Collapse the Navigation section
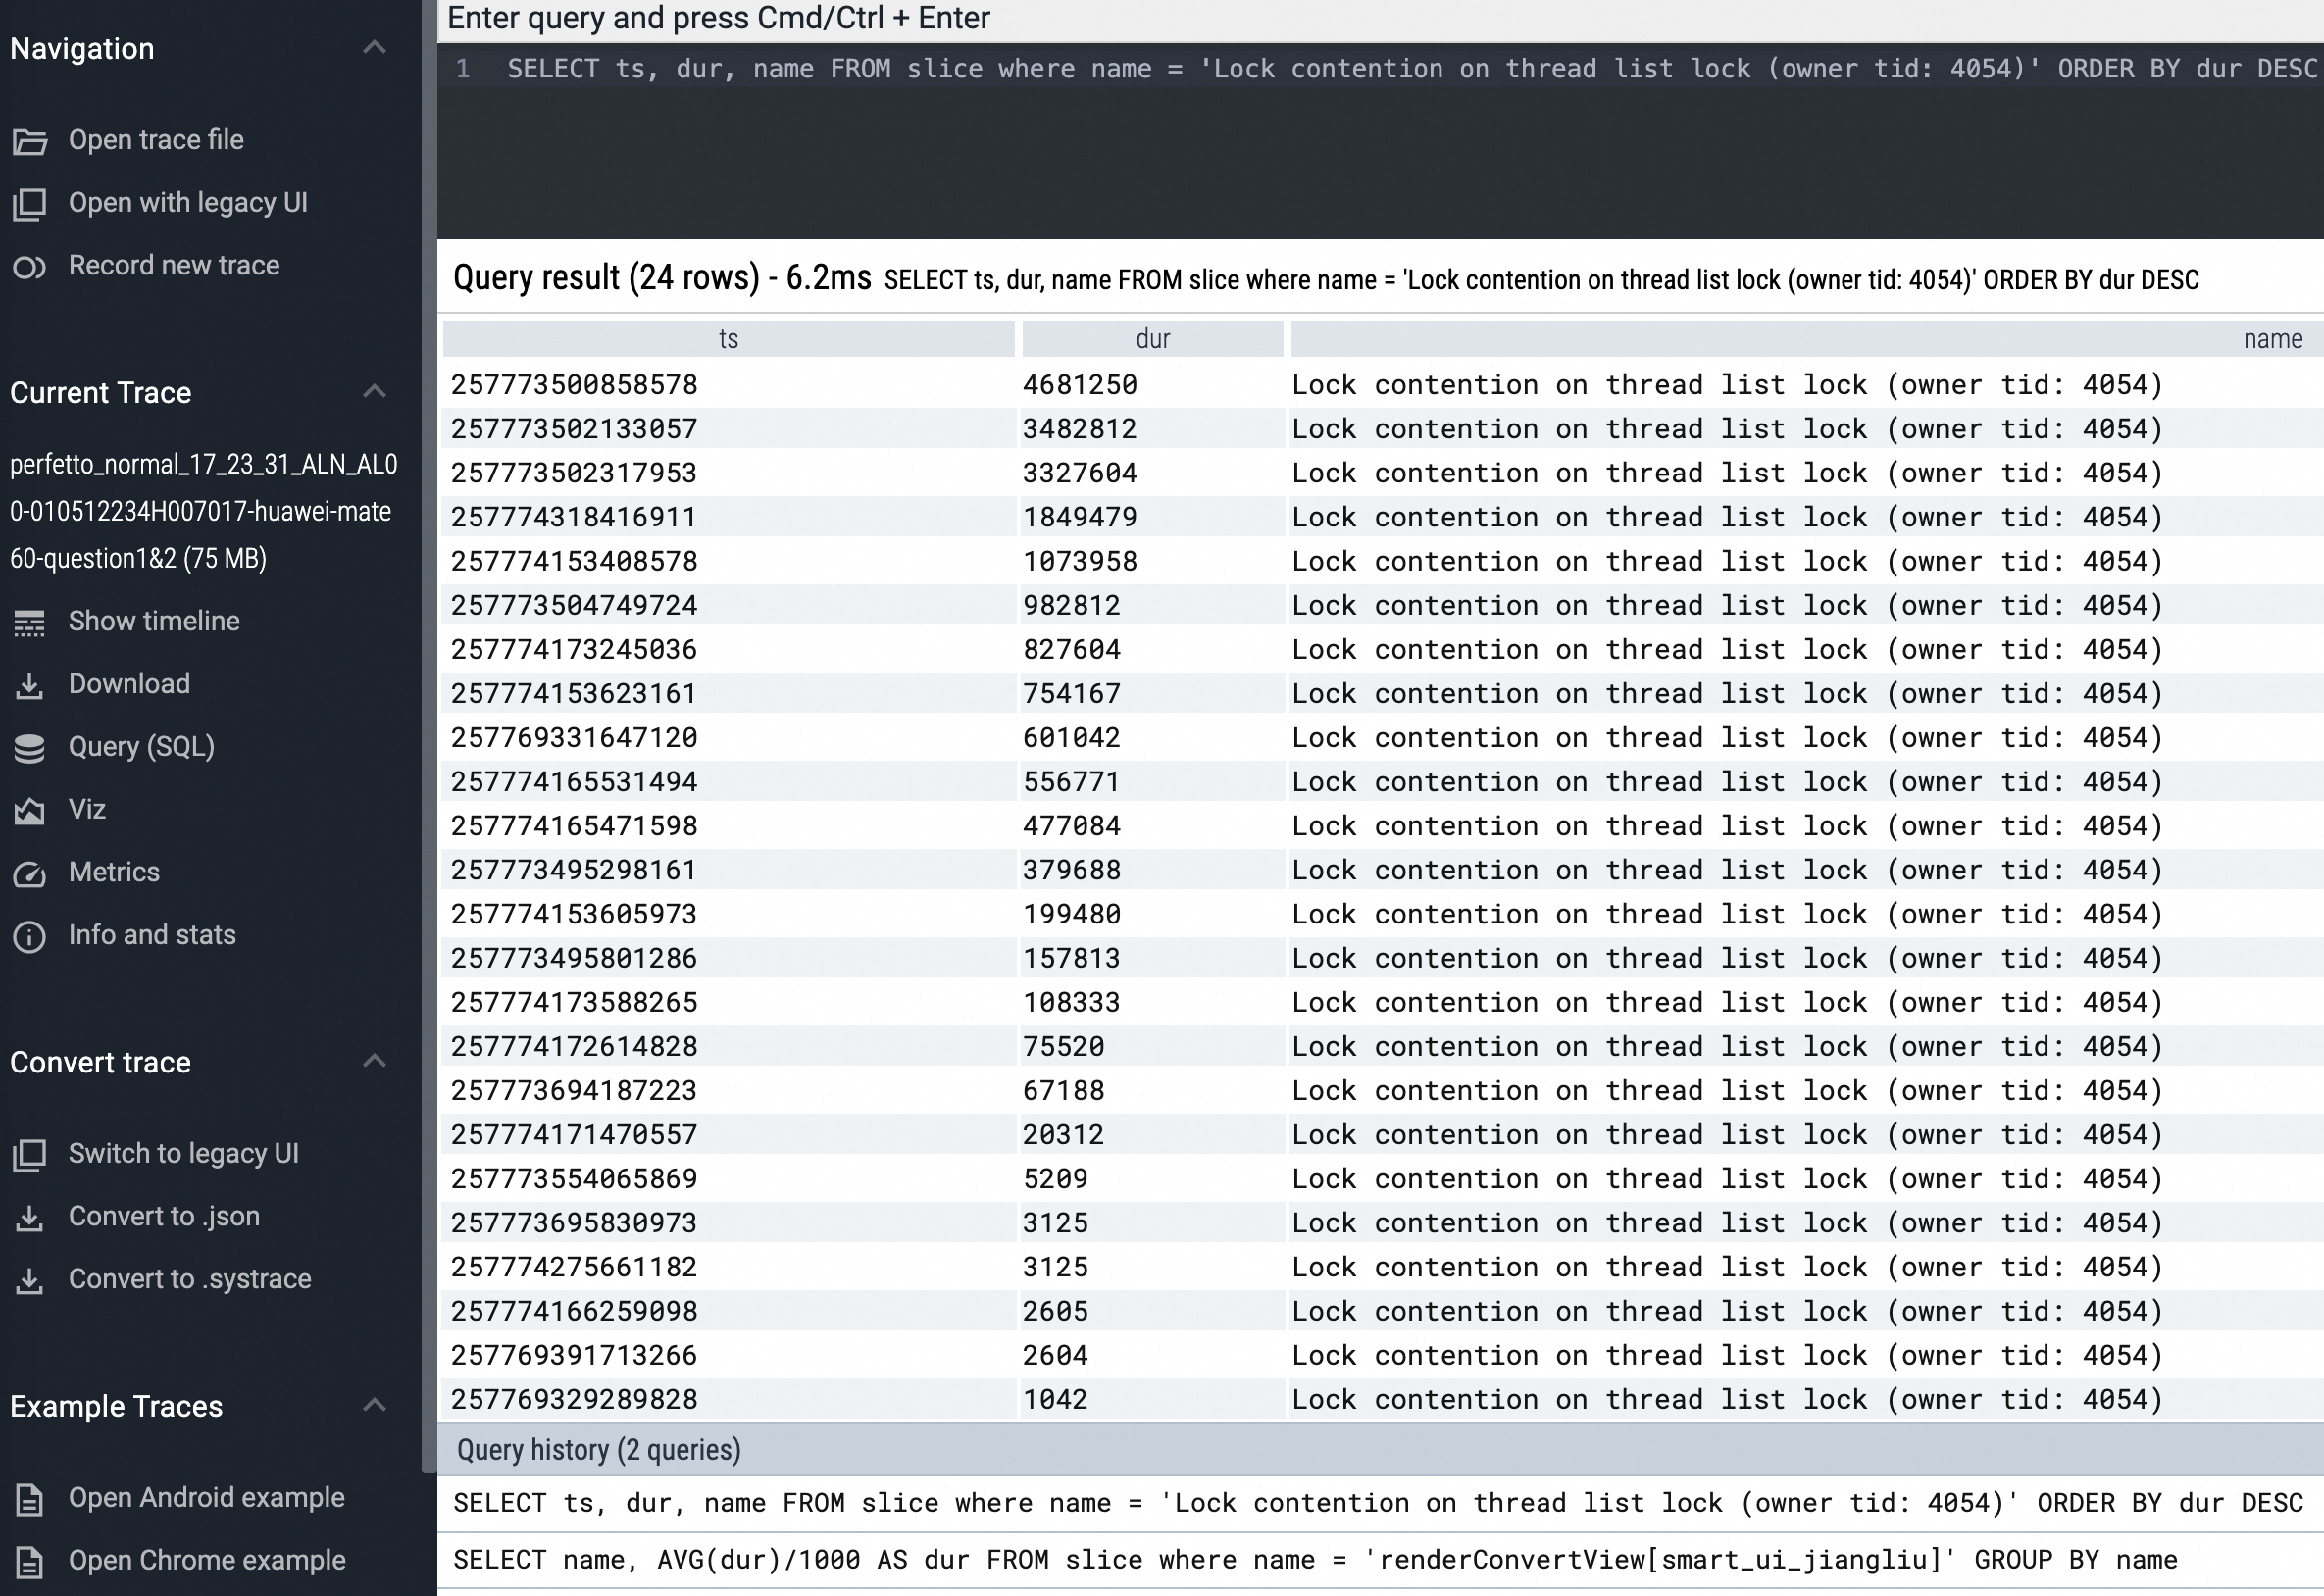Screen dimensions: 2324x1596 (375, 46)
